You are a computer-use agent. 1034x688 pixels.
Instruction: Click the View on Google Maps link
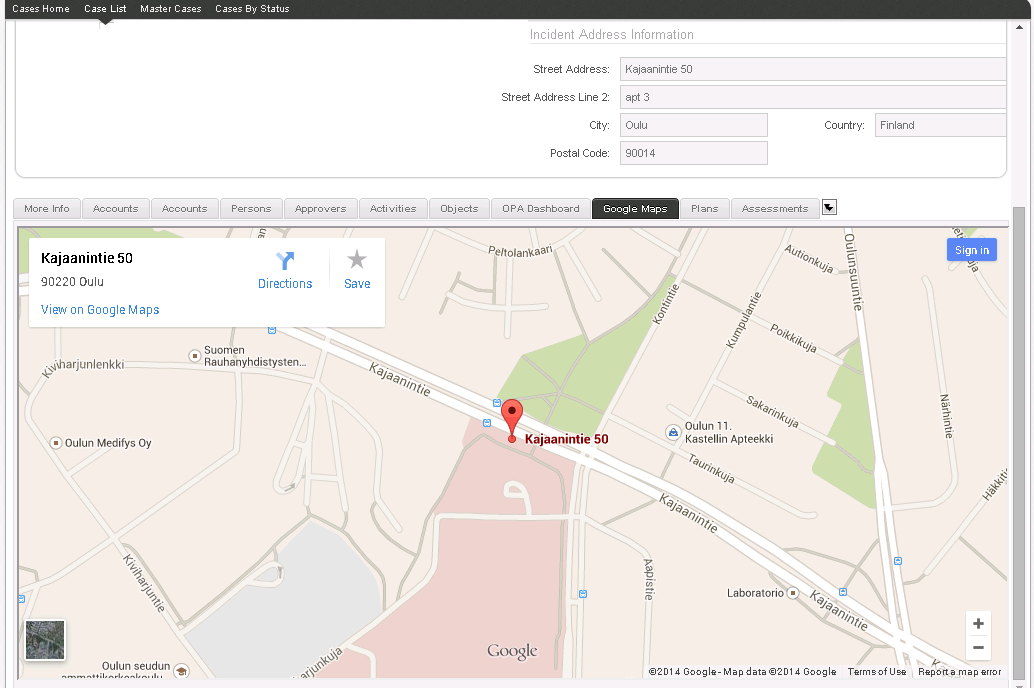click(99, 309)
